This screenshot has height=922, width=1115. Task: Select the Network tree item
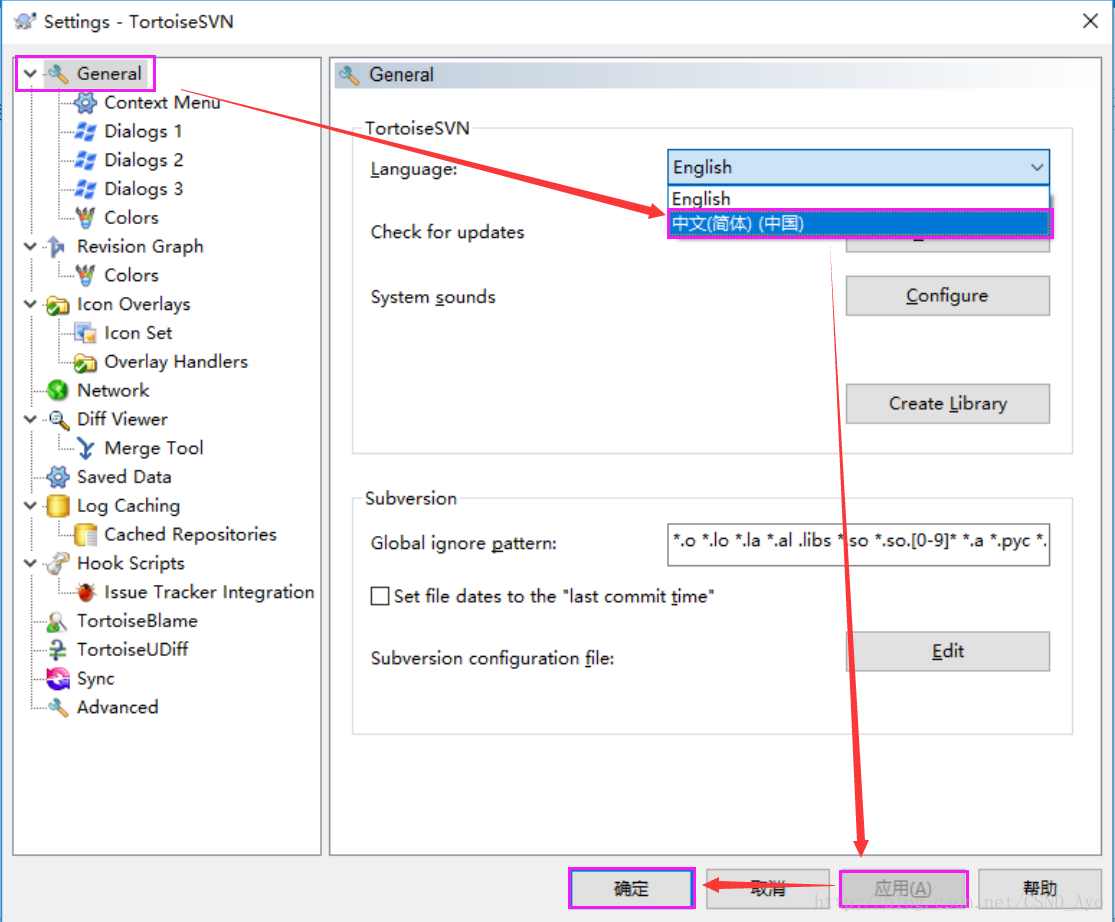pyautogui.click(x=113, y=390)
